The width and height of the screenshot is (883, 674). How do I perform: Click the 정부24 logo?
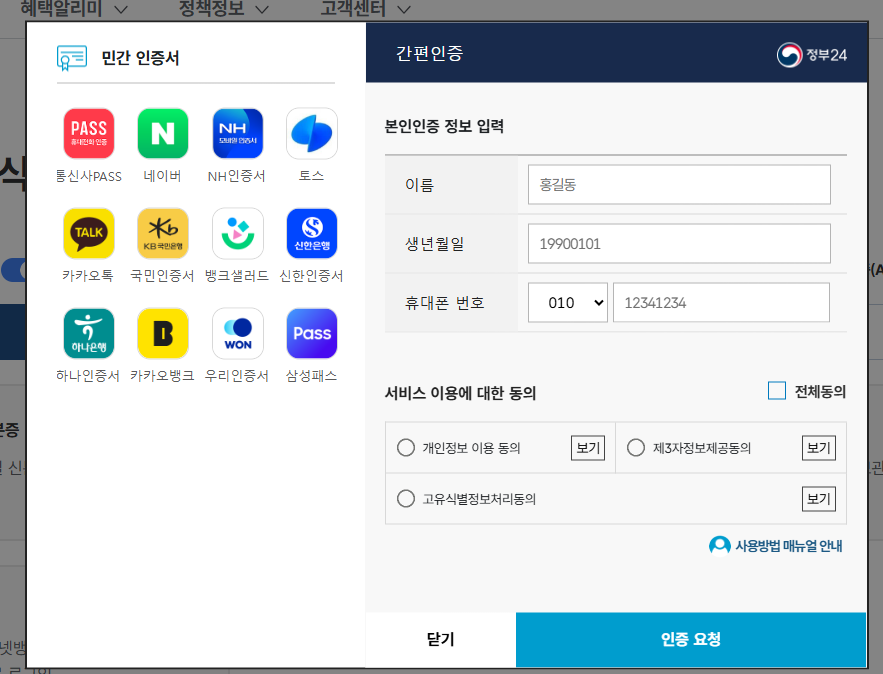pos(811,55)
